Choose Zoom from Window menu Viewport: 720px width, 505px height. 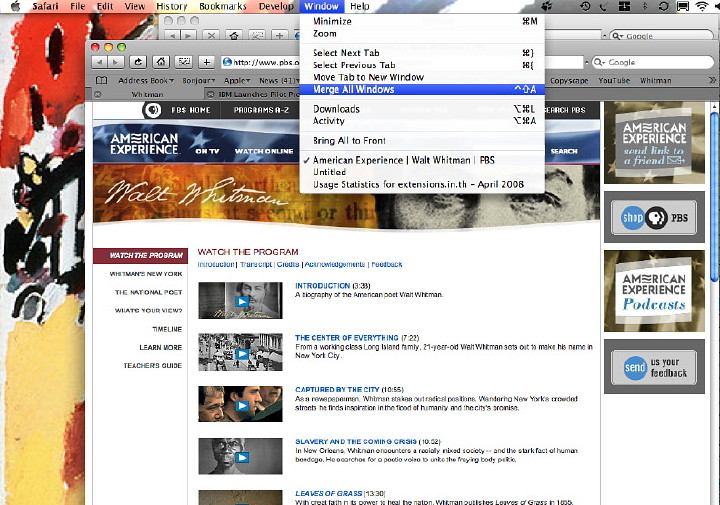point(422,34)
